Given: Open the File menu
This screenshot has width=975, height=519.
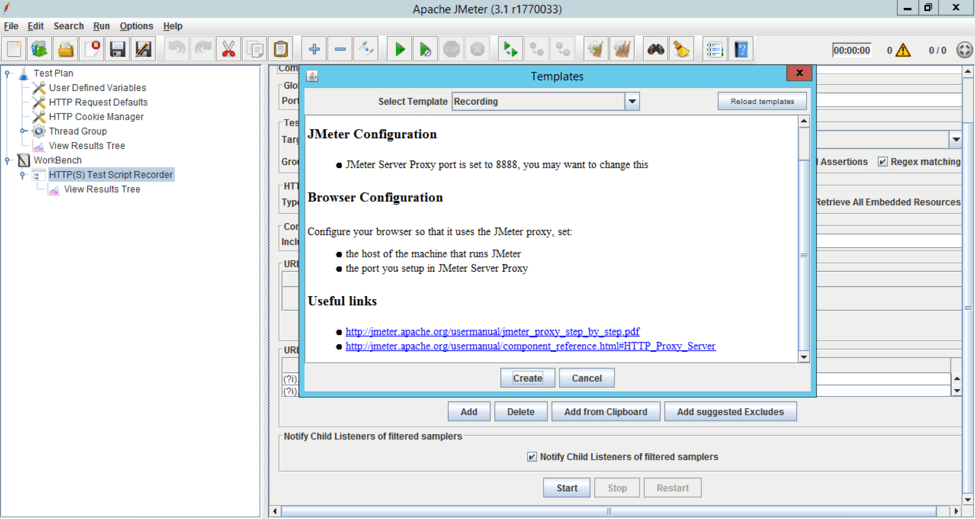Looking at the screenshot, I should pos(11,26).
